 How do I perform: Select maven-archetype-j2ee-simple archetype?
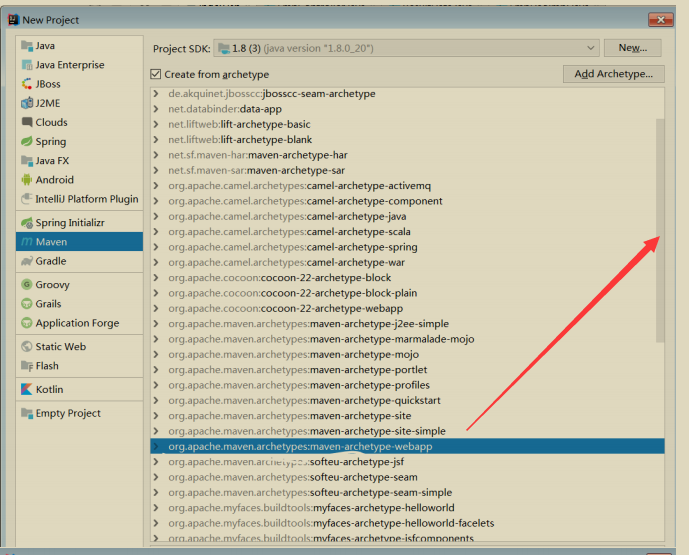point(407,324)
